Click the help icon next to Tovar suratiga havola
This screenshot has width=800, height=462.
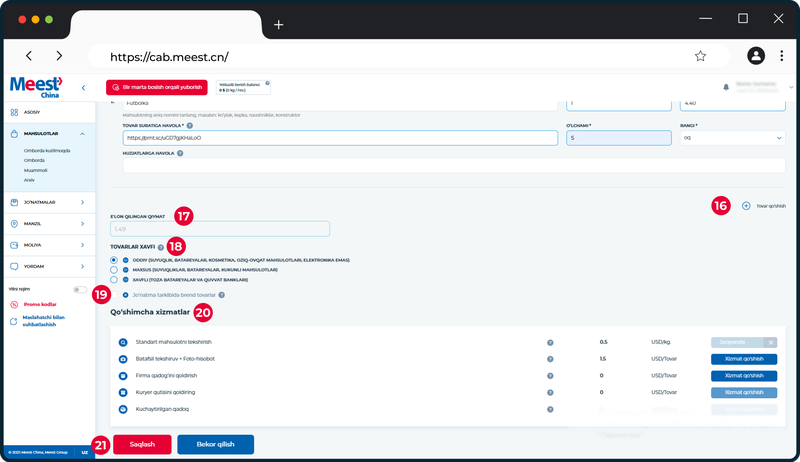[x=190, y=125]
